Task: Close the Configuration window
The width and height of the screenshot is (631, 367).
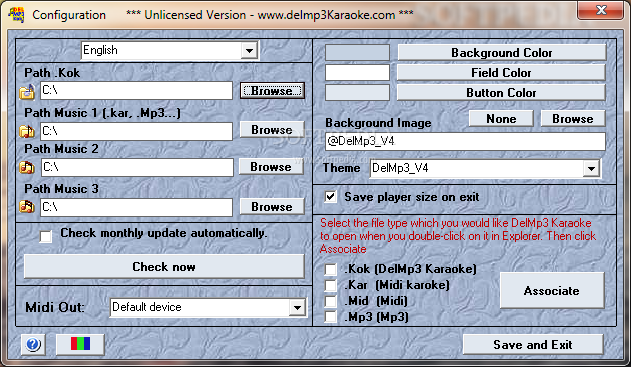Action: [x=600, y=9]
